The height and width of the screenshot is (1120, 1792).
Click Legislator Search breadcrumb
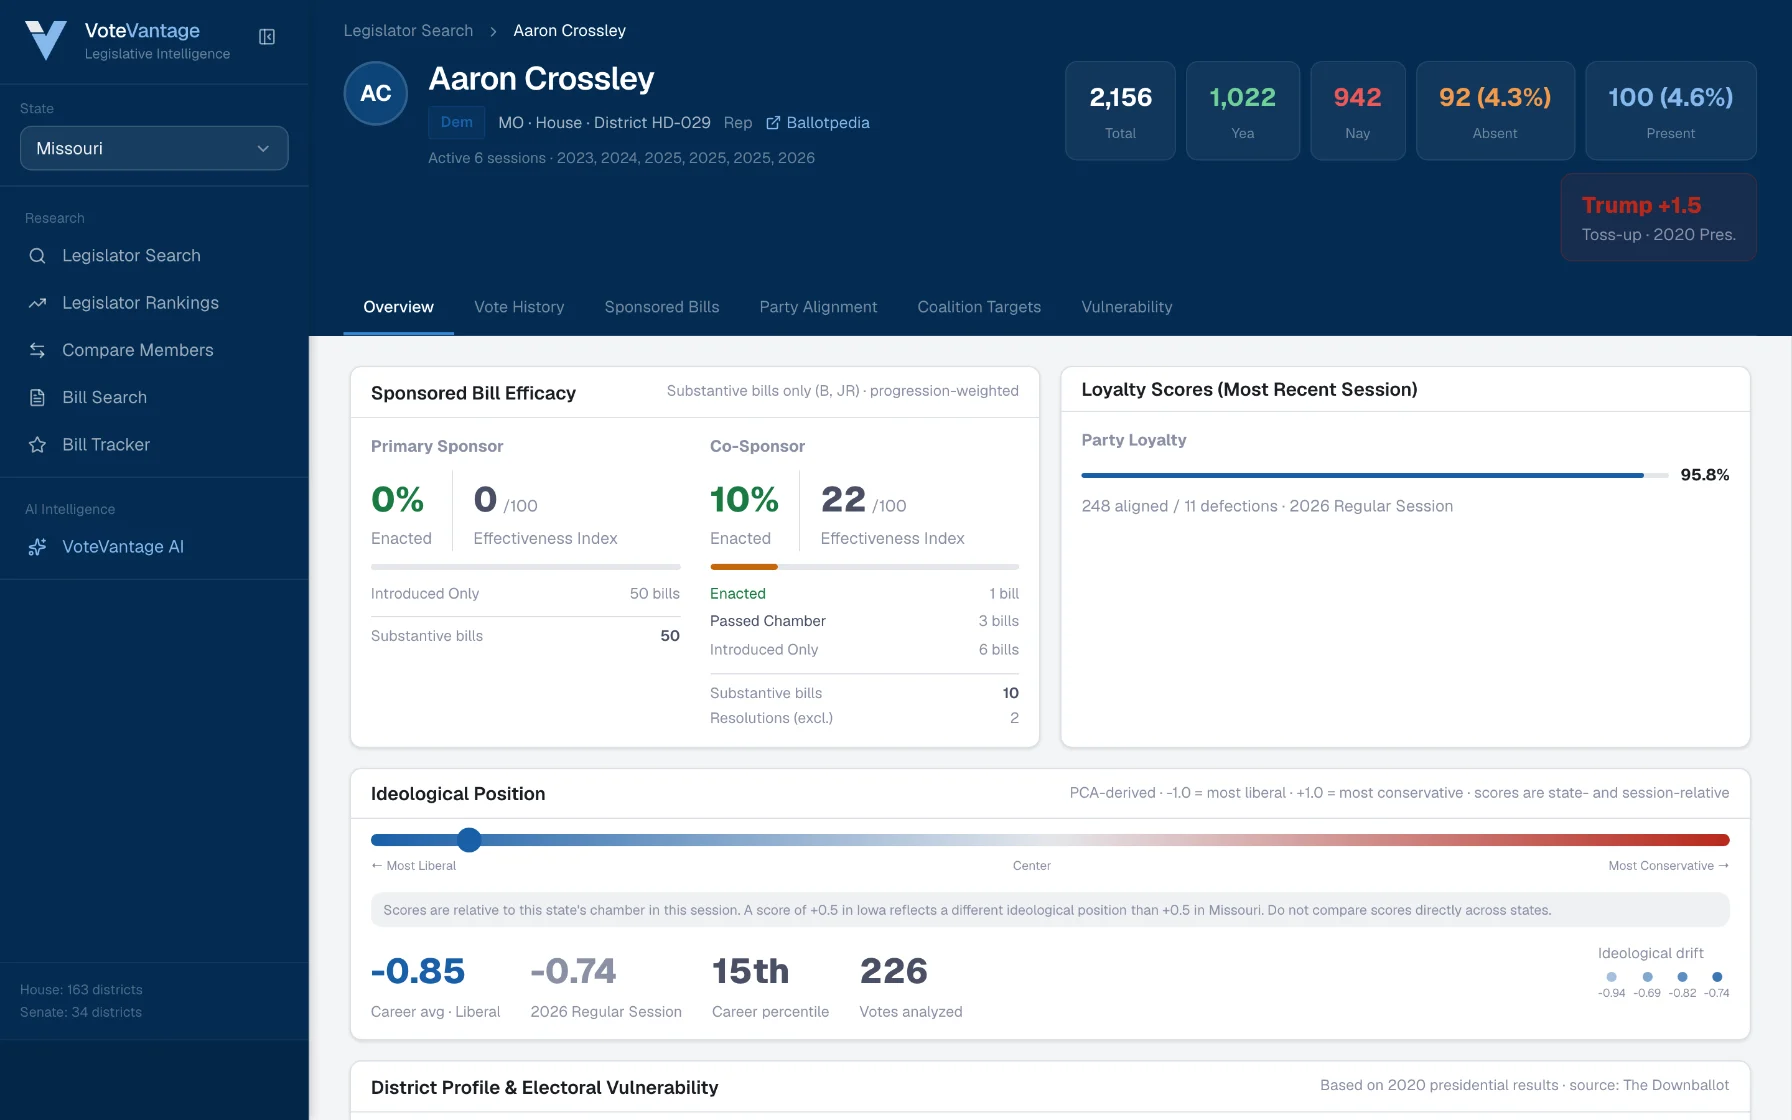(x=408, y=31)
